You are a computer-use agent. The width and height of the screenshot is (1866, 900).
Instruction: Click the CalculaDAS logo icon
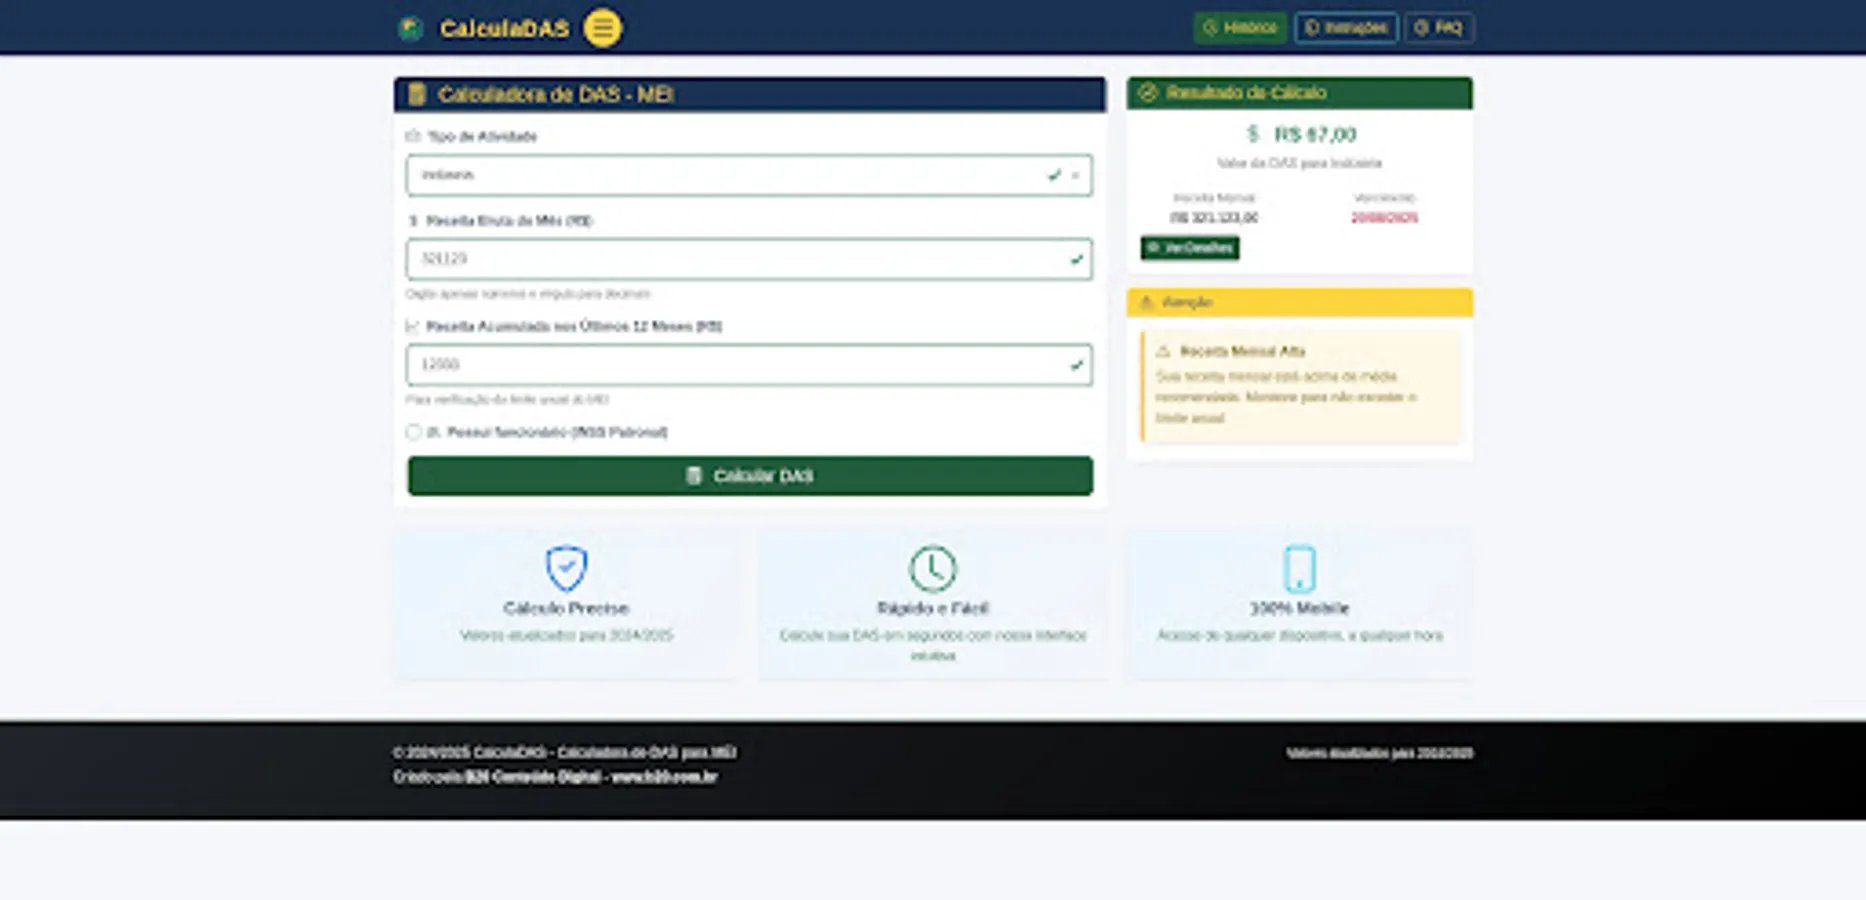click(x=410, y=27)
